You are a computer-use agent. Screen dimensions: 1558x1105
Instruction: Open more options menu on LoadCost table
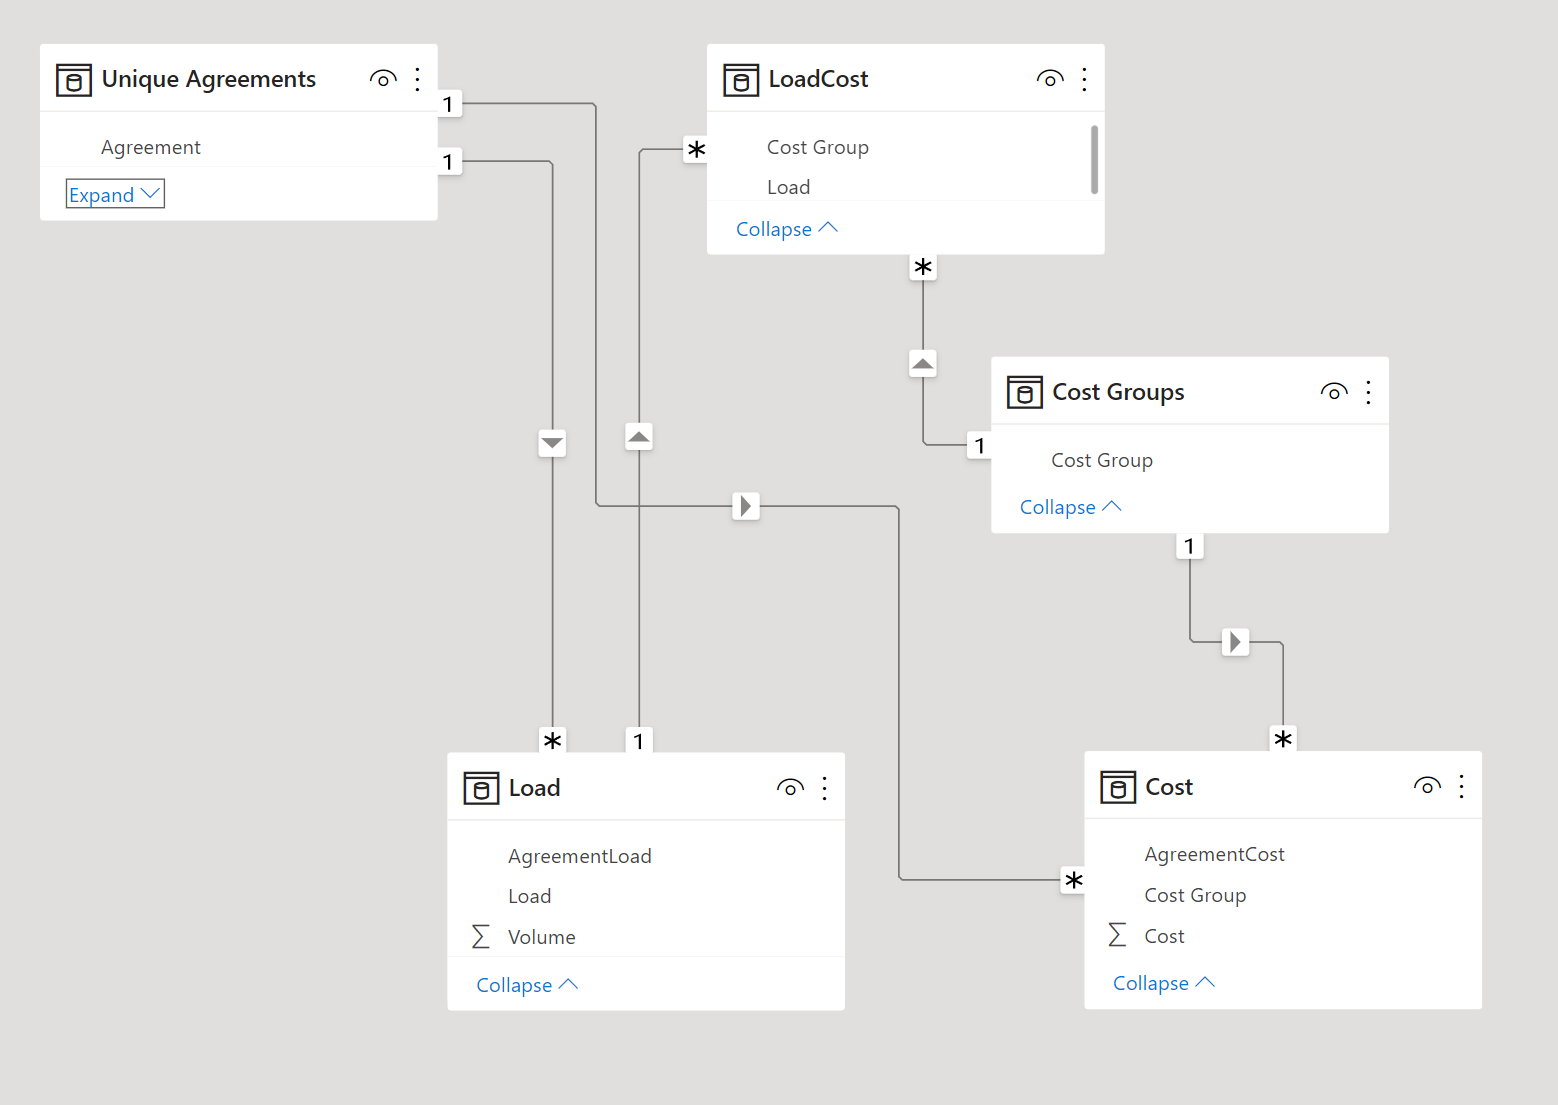pyautogui.click(x=1084, y=79)
